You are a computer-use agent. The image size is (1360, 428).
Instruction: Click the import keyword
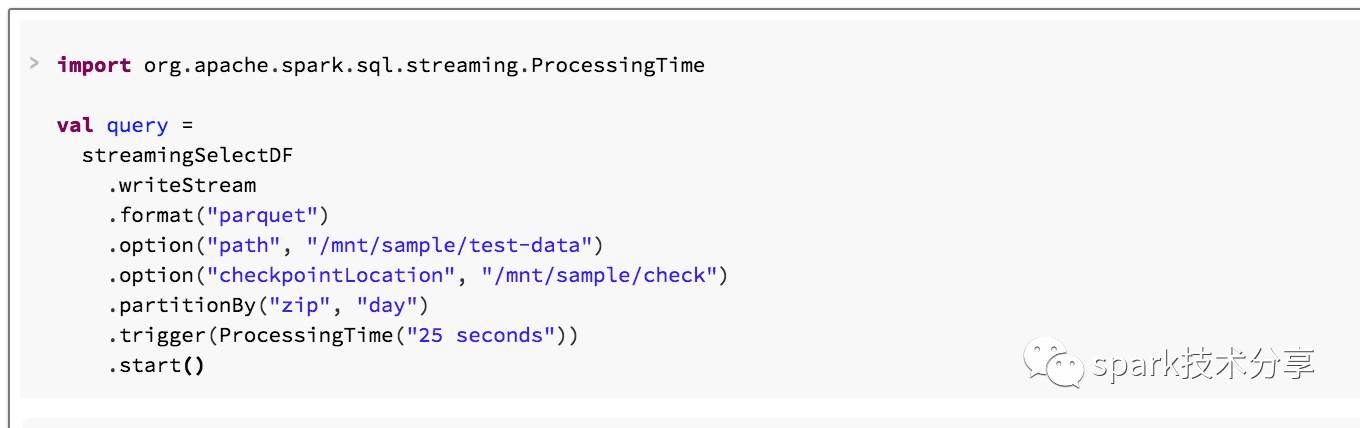click(x=94, y=66)
